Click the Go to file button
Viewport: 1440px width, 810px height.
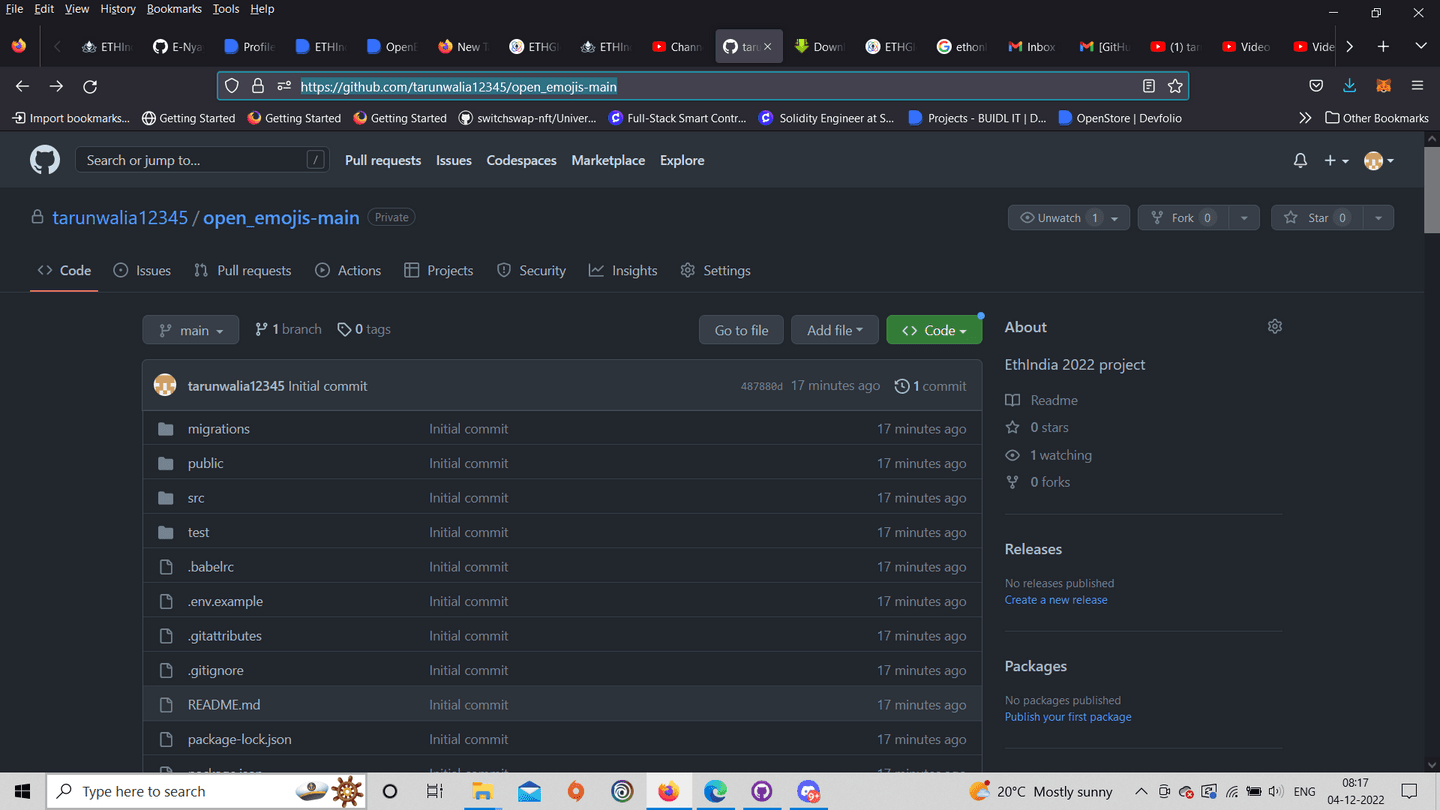click(741, 330)
